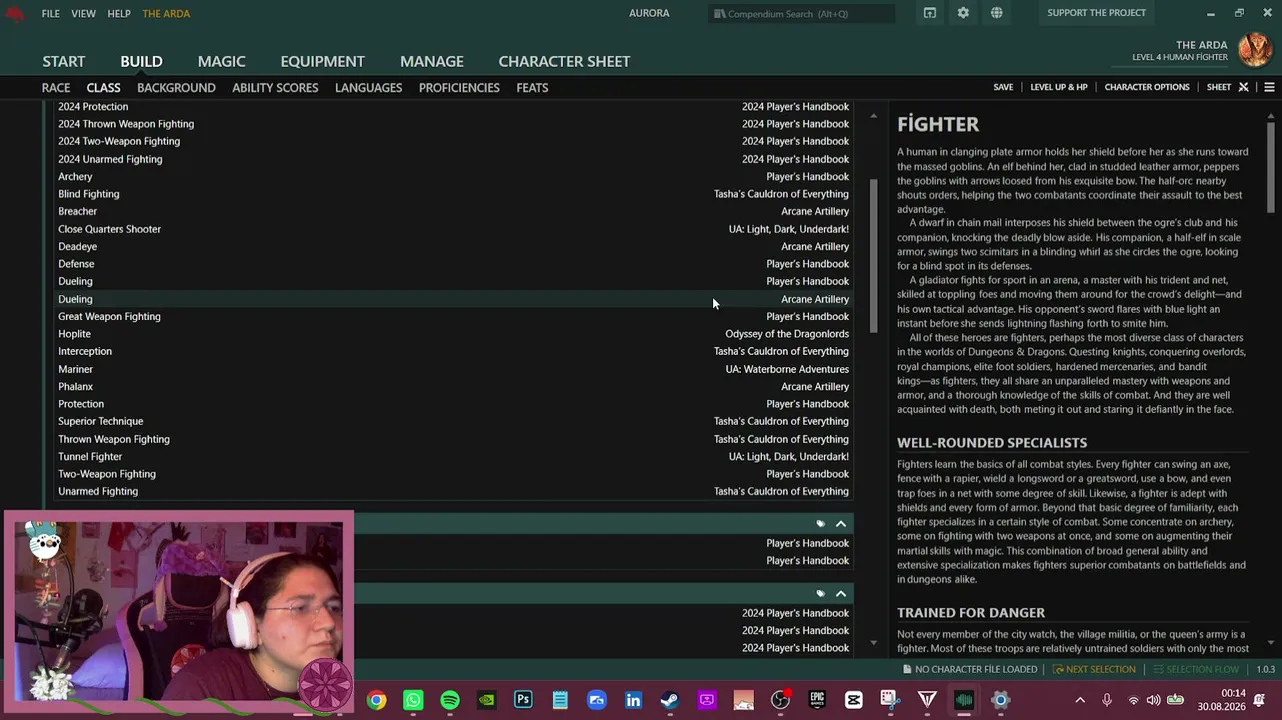The height and width of the screenshot is (720, 1282).
Task: Go to the RACE sub-tab
Action: pyautogui.click(x=56, y=87)
